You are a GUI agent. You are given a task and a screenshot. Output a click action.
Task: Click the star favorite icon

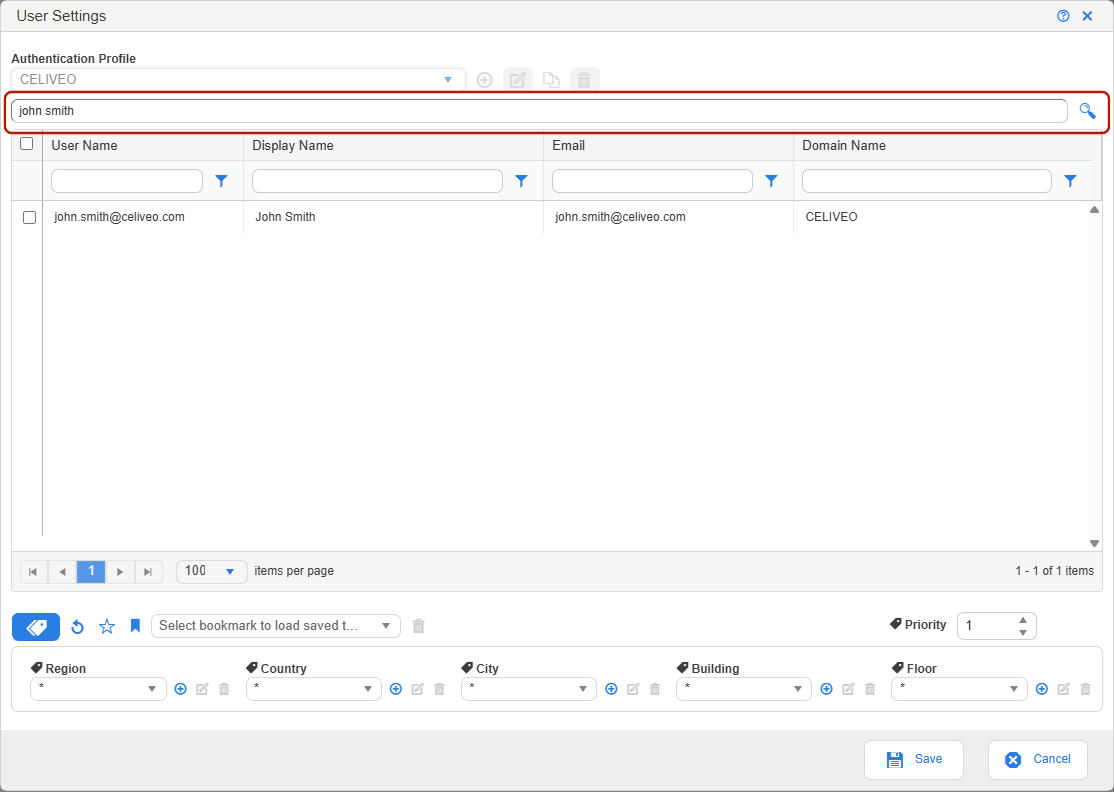pos(107,626)
